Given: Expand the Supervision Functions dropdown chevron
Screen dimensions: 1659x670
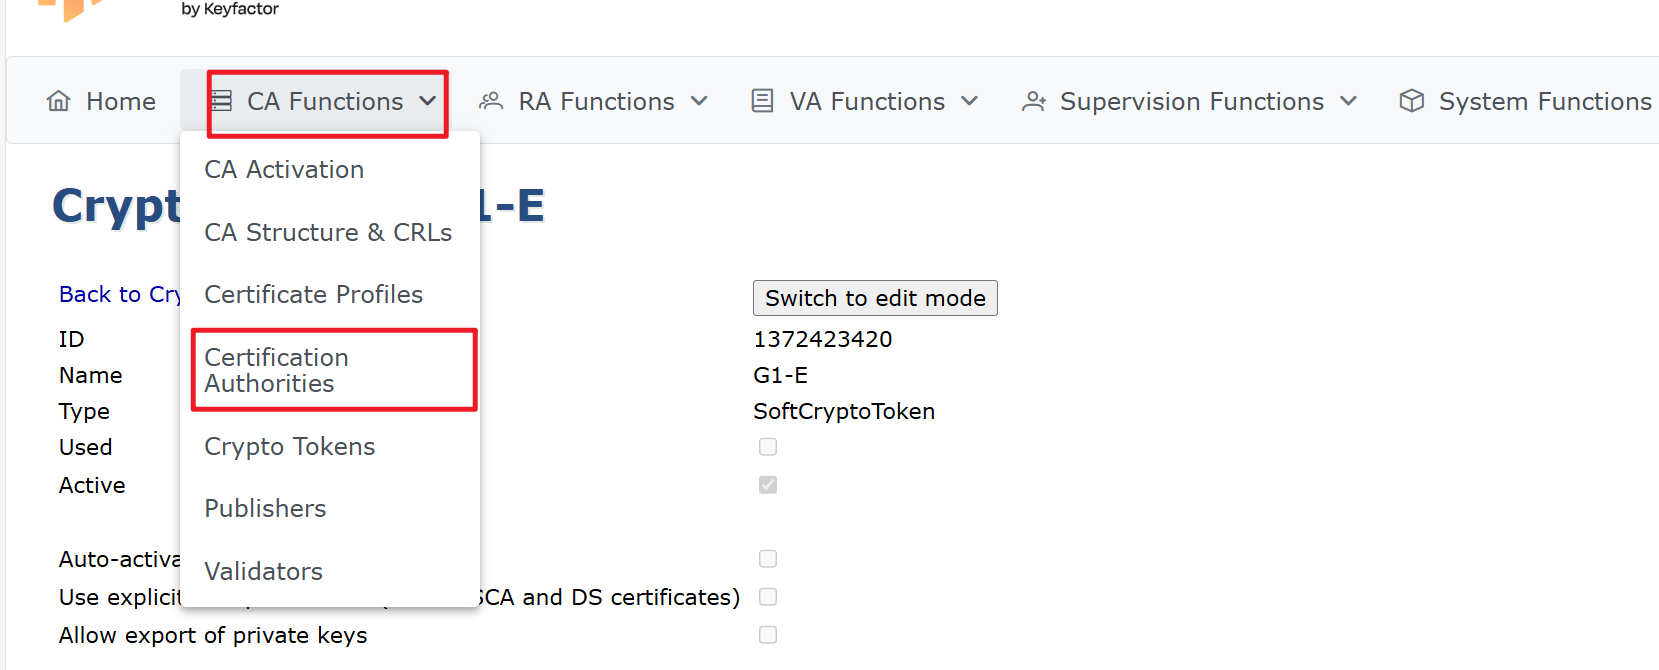Looking at the screenshot, I should click(x=1349, y=101).
